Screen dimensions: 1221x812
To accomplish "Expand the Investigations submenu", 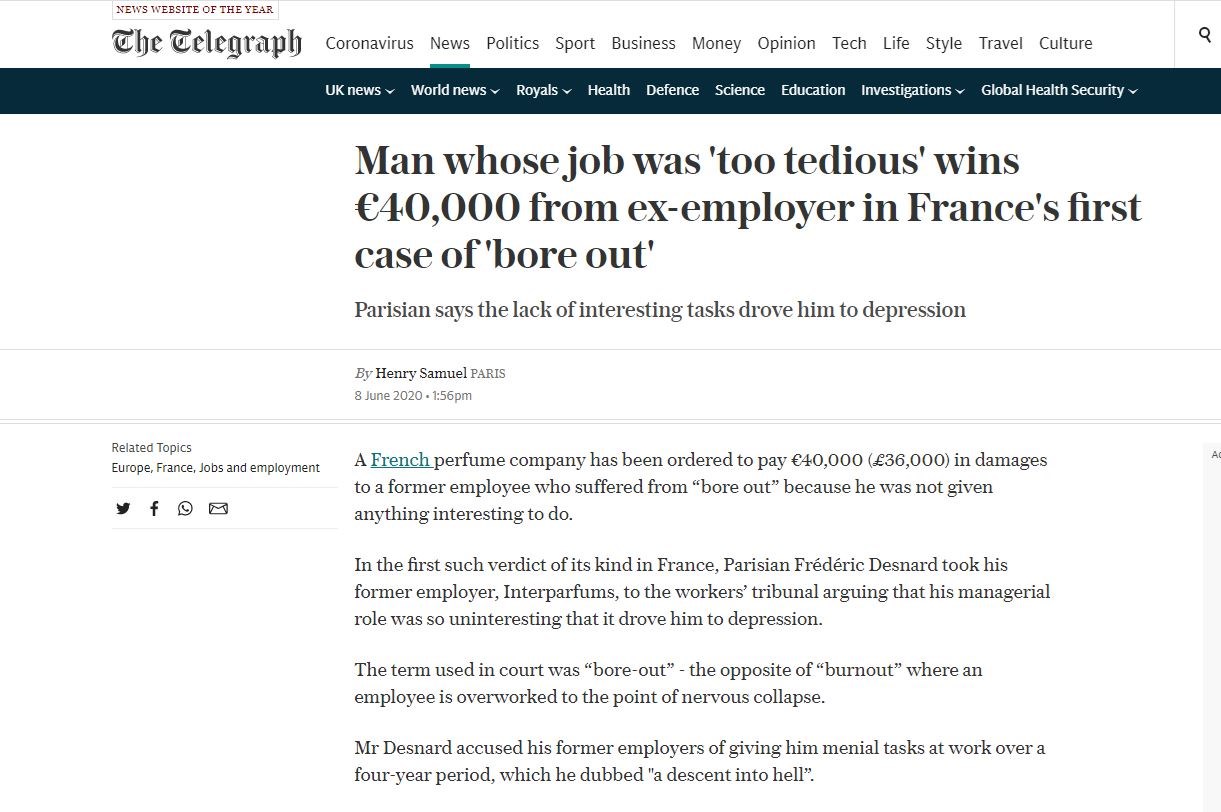I will click(912, 90).
